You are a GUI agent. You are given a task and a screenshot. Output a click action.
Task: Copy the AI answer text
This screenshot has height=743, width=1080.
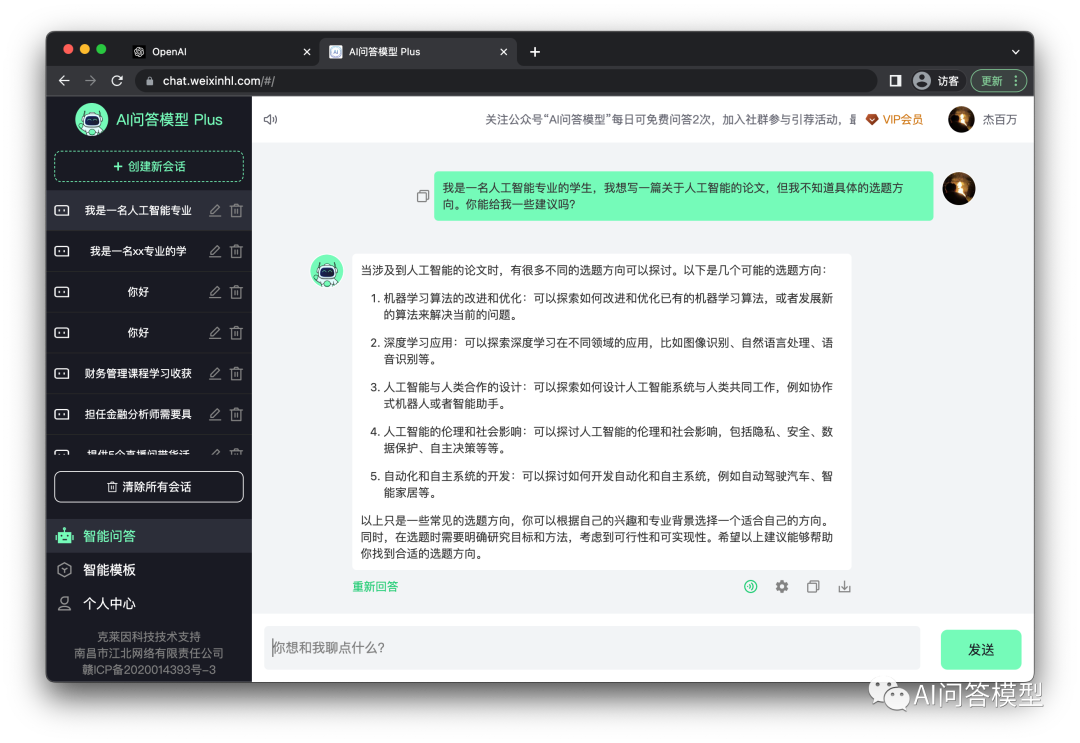coord(813,586)
